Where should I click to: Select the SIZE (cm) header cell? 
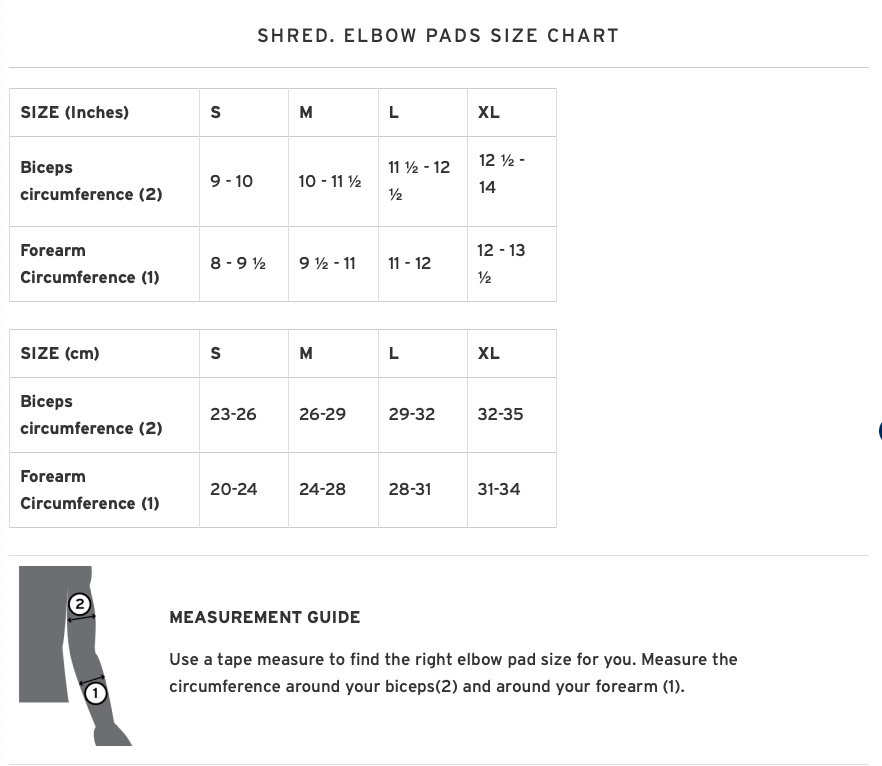(x=60, y=354)
